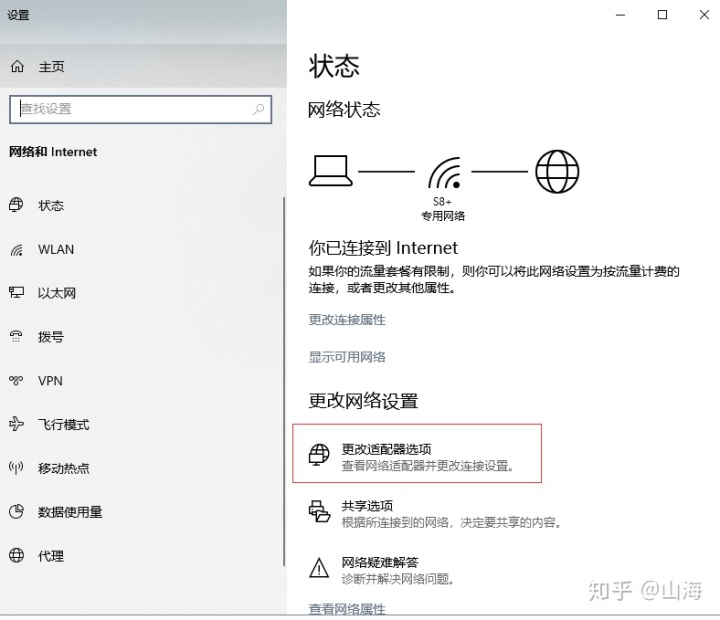Click the Home (主页) house icon
This screenshot has height=620, width=720.
point(17,67)
